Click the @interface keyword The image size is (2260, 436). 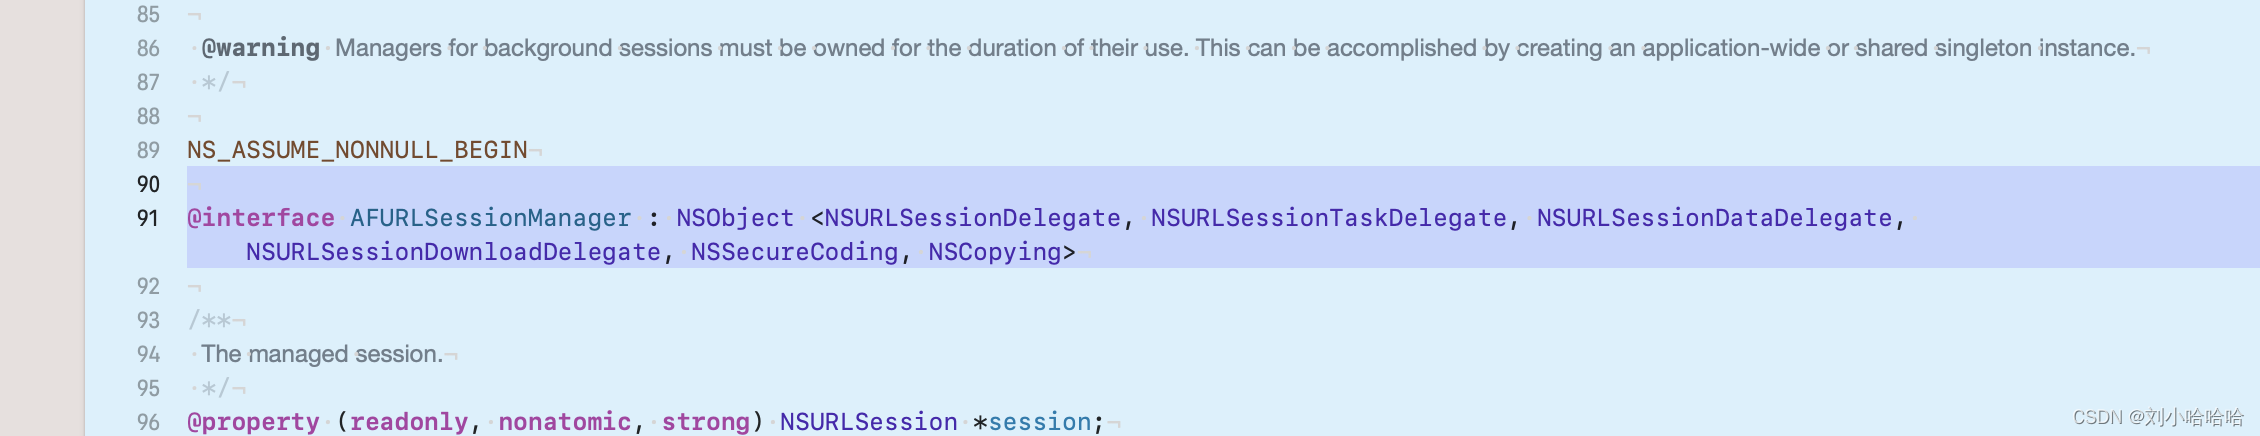(x=261, y=218)
